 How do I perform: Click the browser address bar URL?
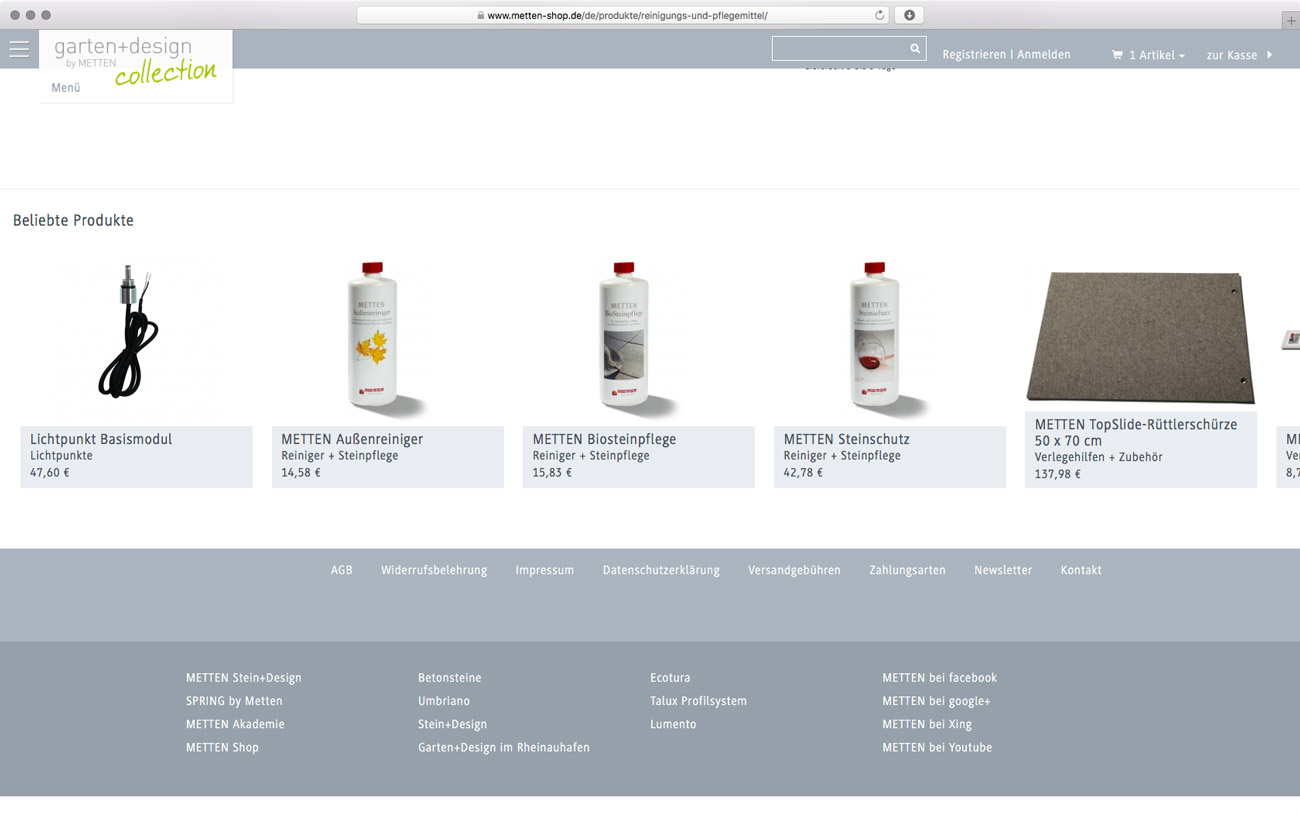pyautogui.click(x=627, y=15)
